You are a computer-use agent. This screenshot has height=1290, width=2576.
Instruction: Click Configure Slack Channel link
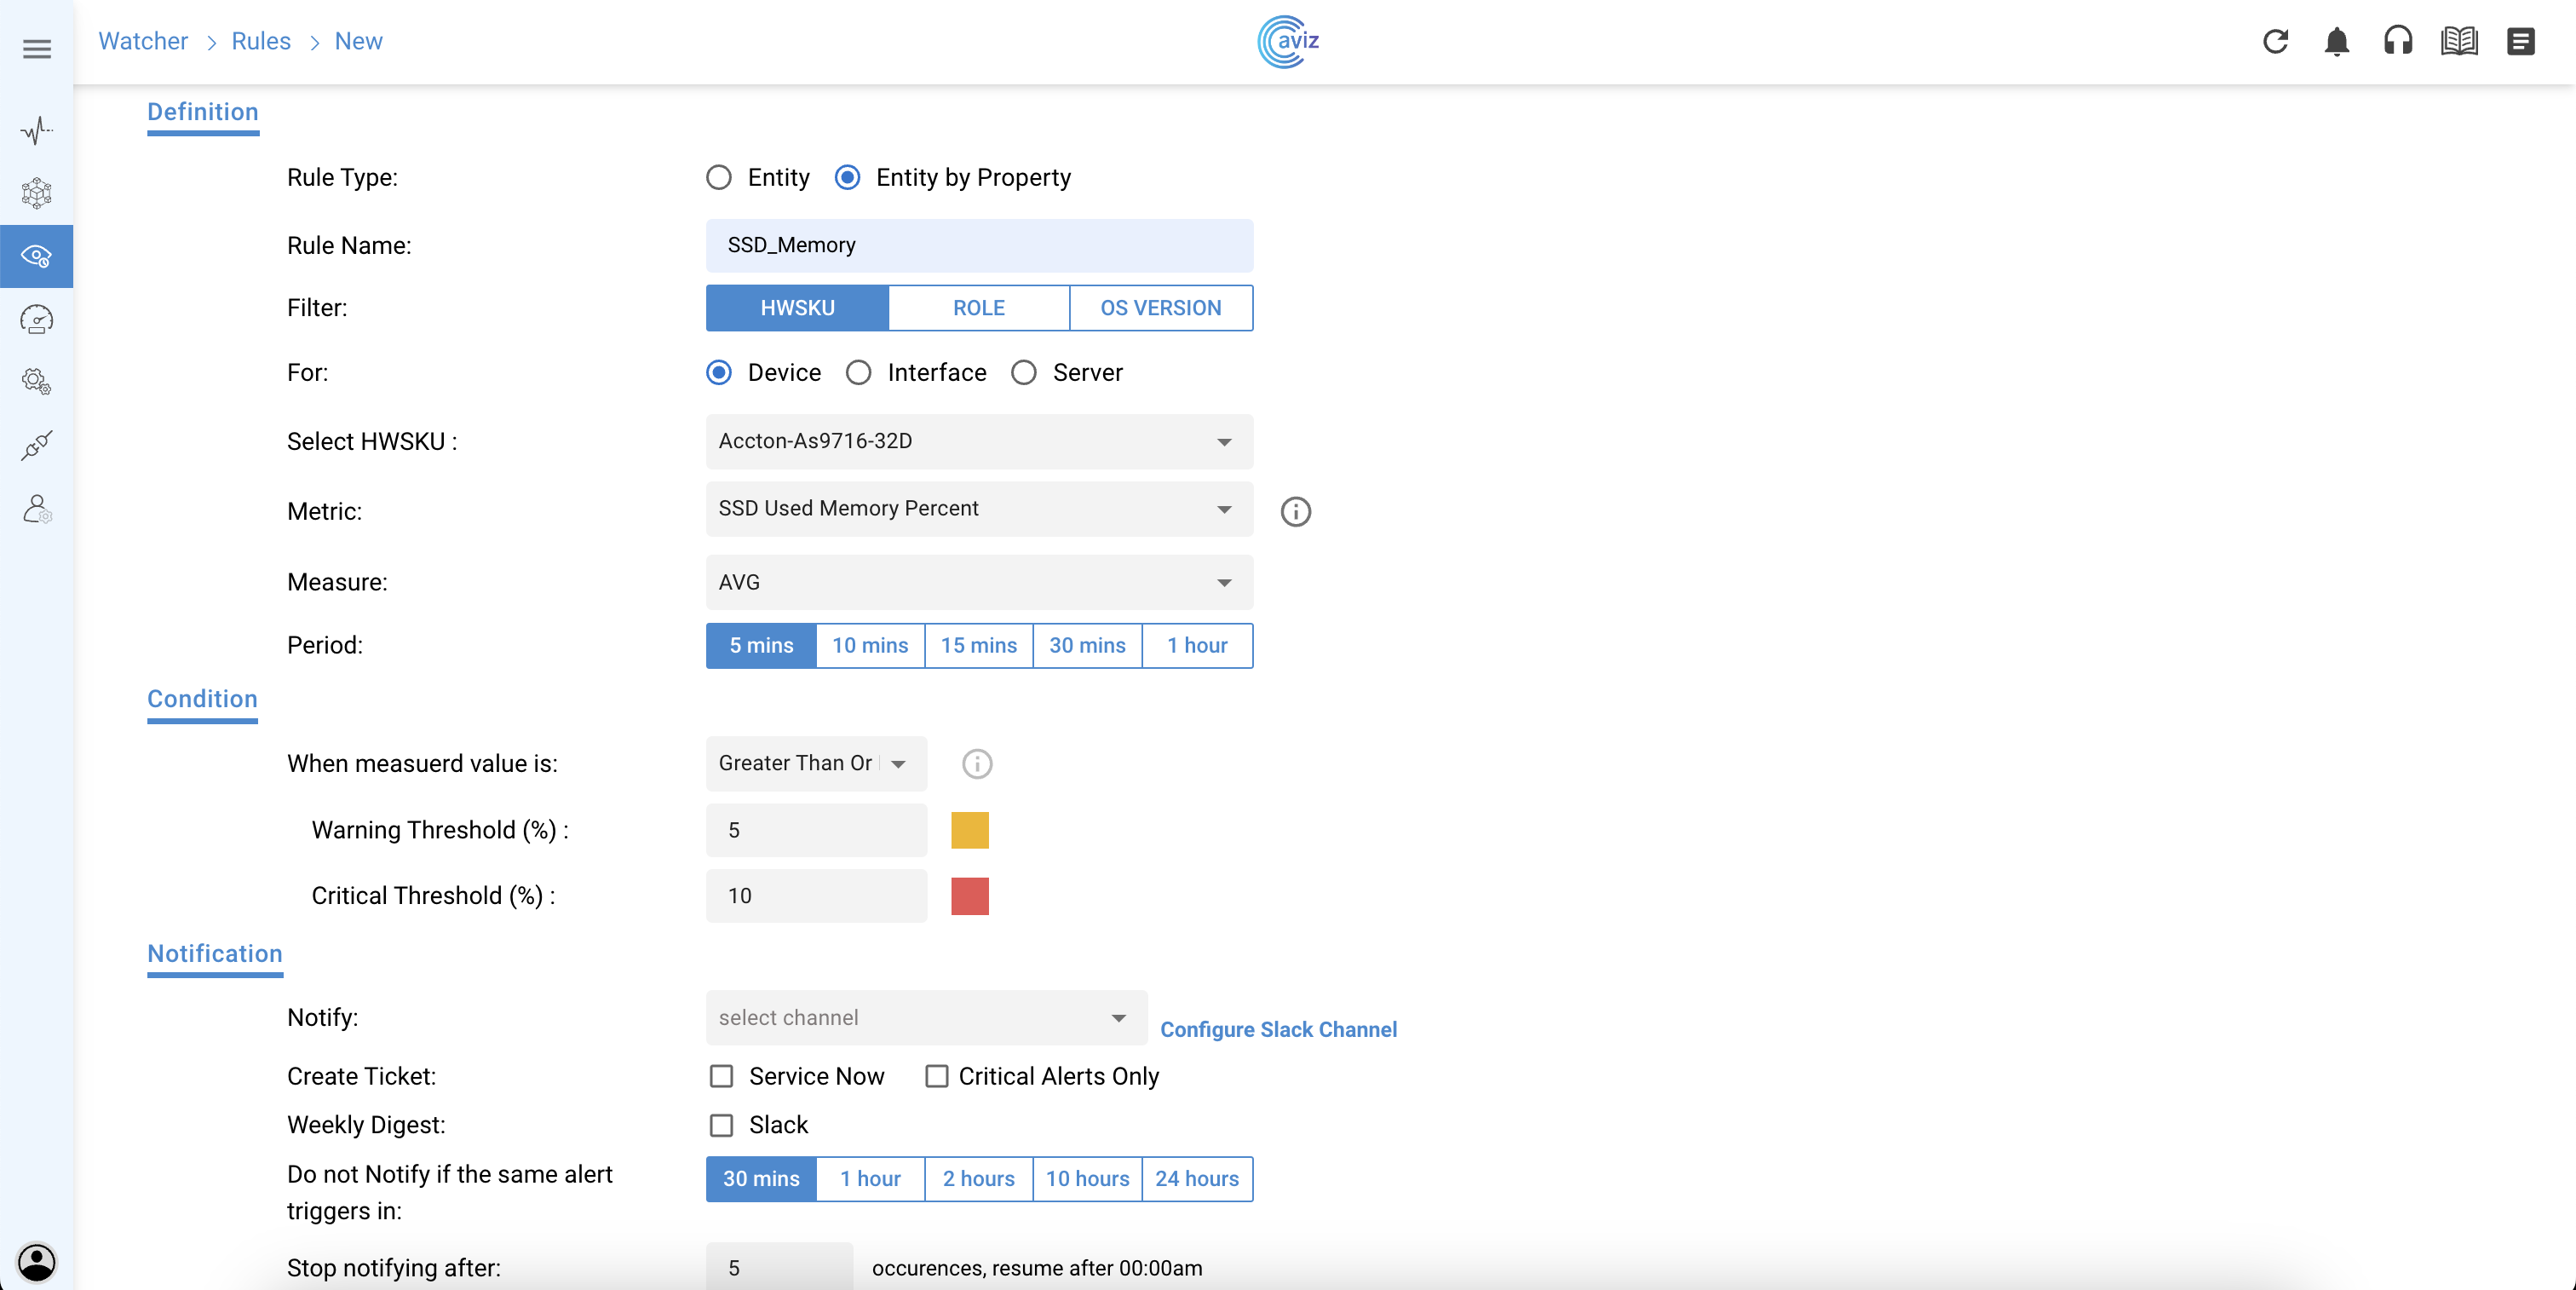pyautogui.click(x=1278, y=1029)
